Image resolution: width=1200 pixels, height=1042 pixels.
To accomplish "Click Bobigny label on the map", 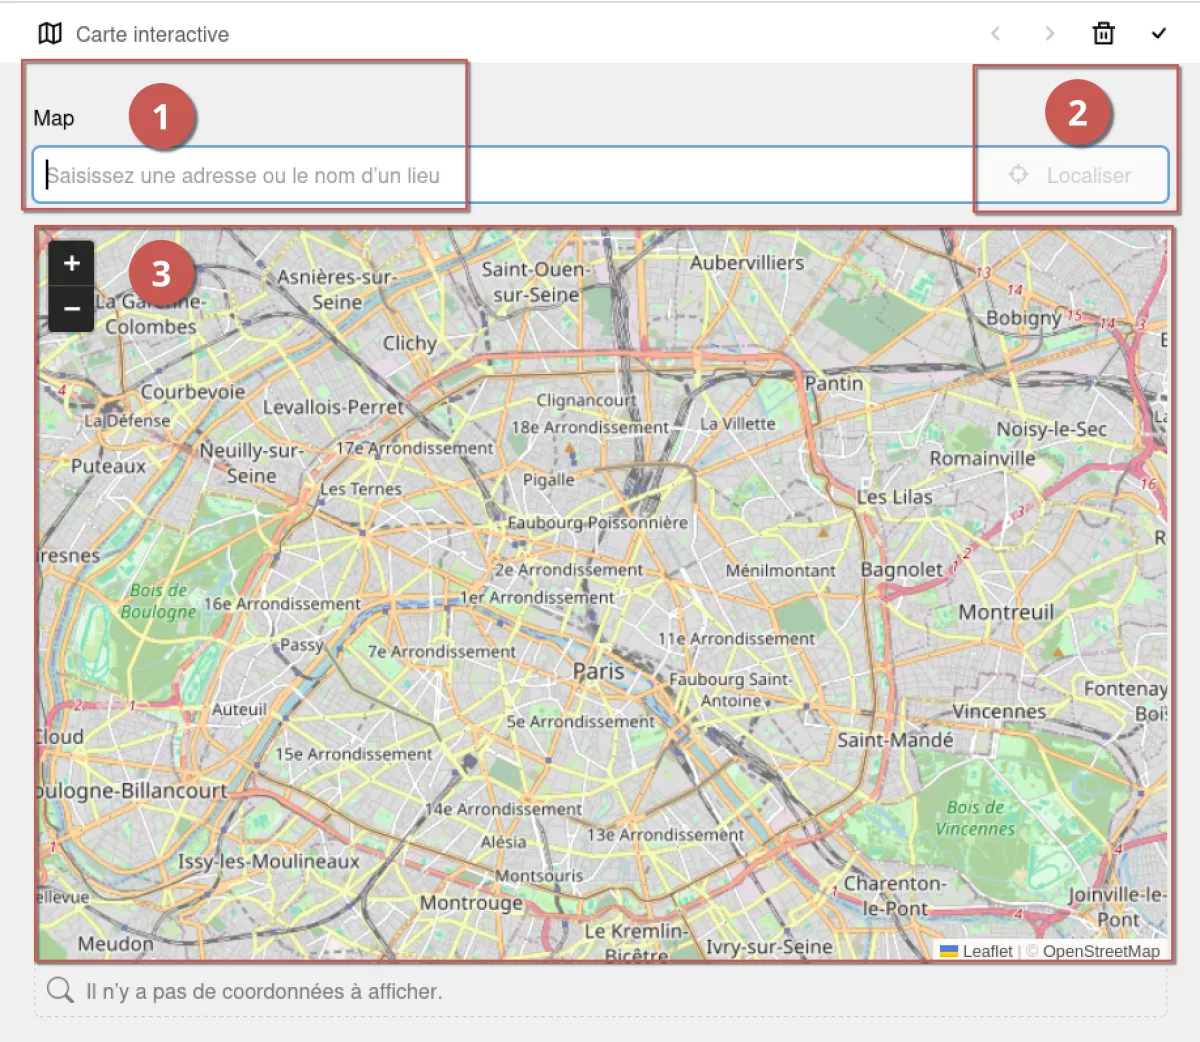I will point(1023,318).
